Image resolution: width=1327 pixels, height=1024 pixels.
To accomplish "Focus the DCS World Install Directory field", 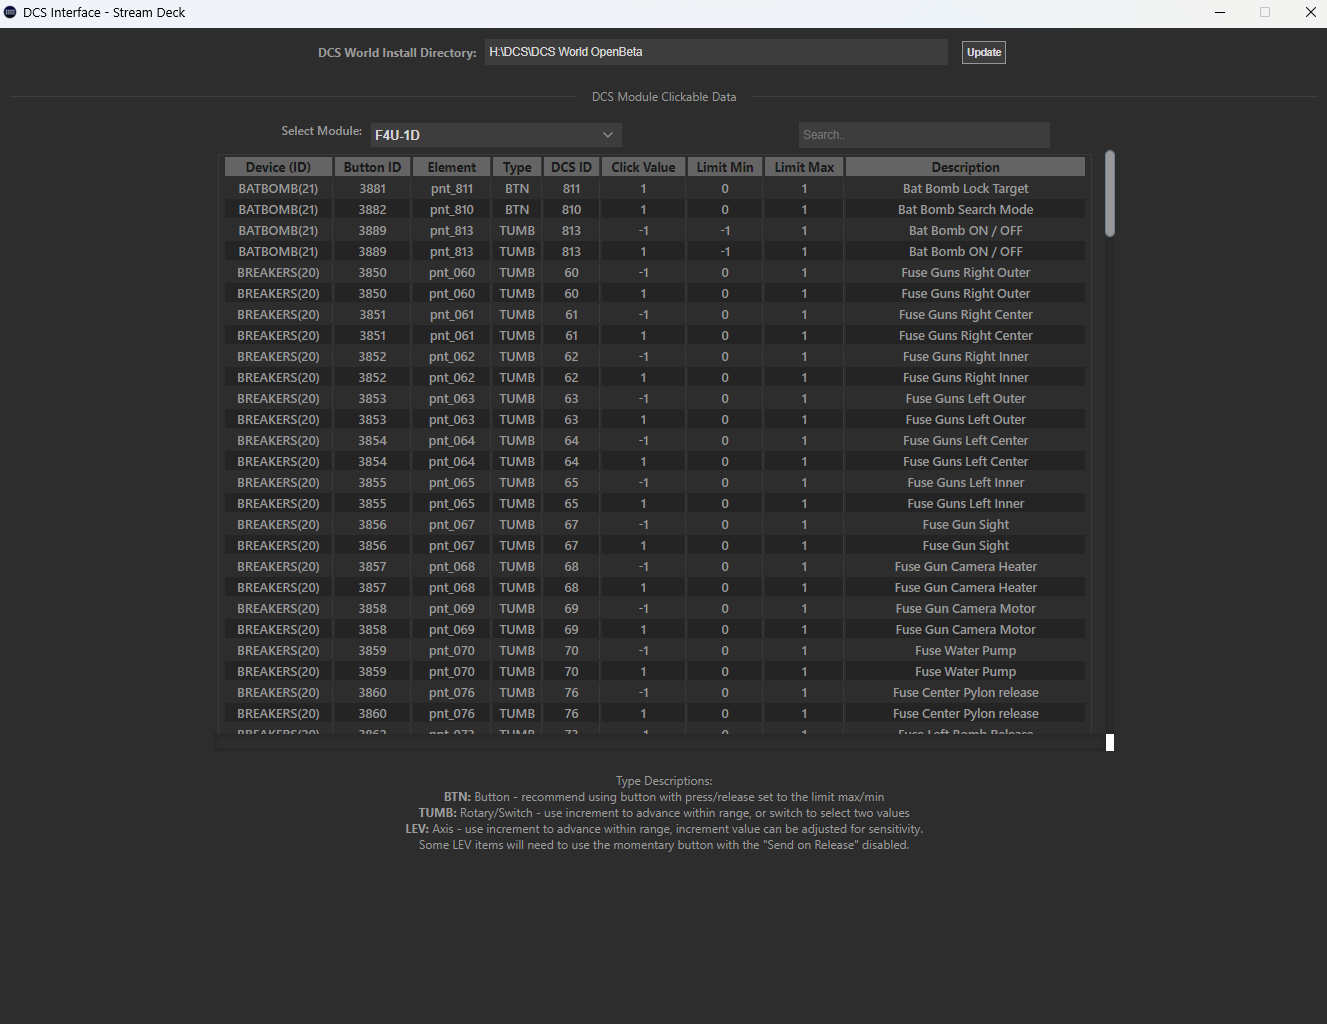I will (x=716, y=52).
